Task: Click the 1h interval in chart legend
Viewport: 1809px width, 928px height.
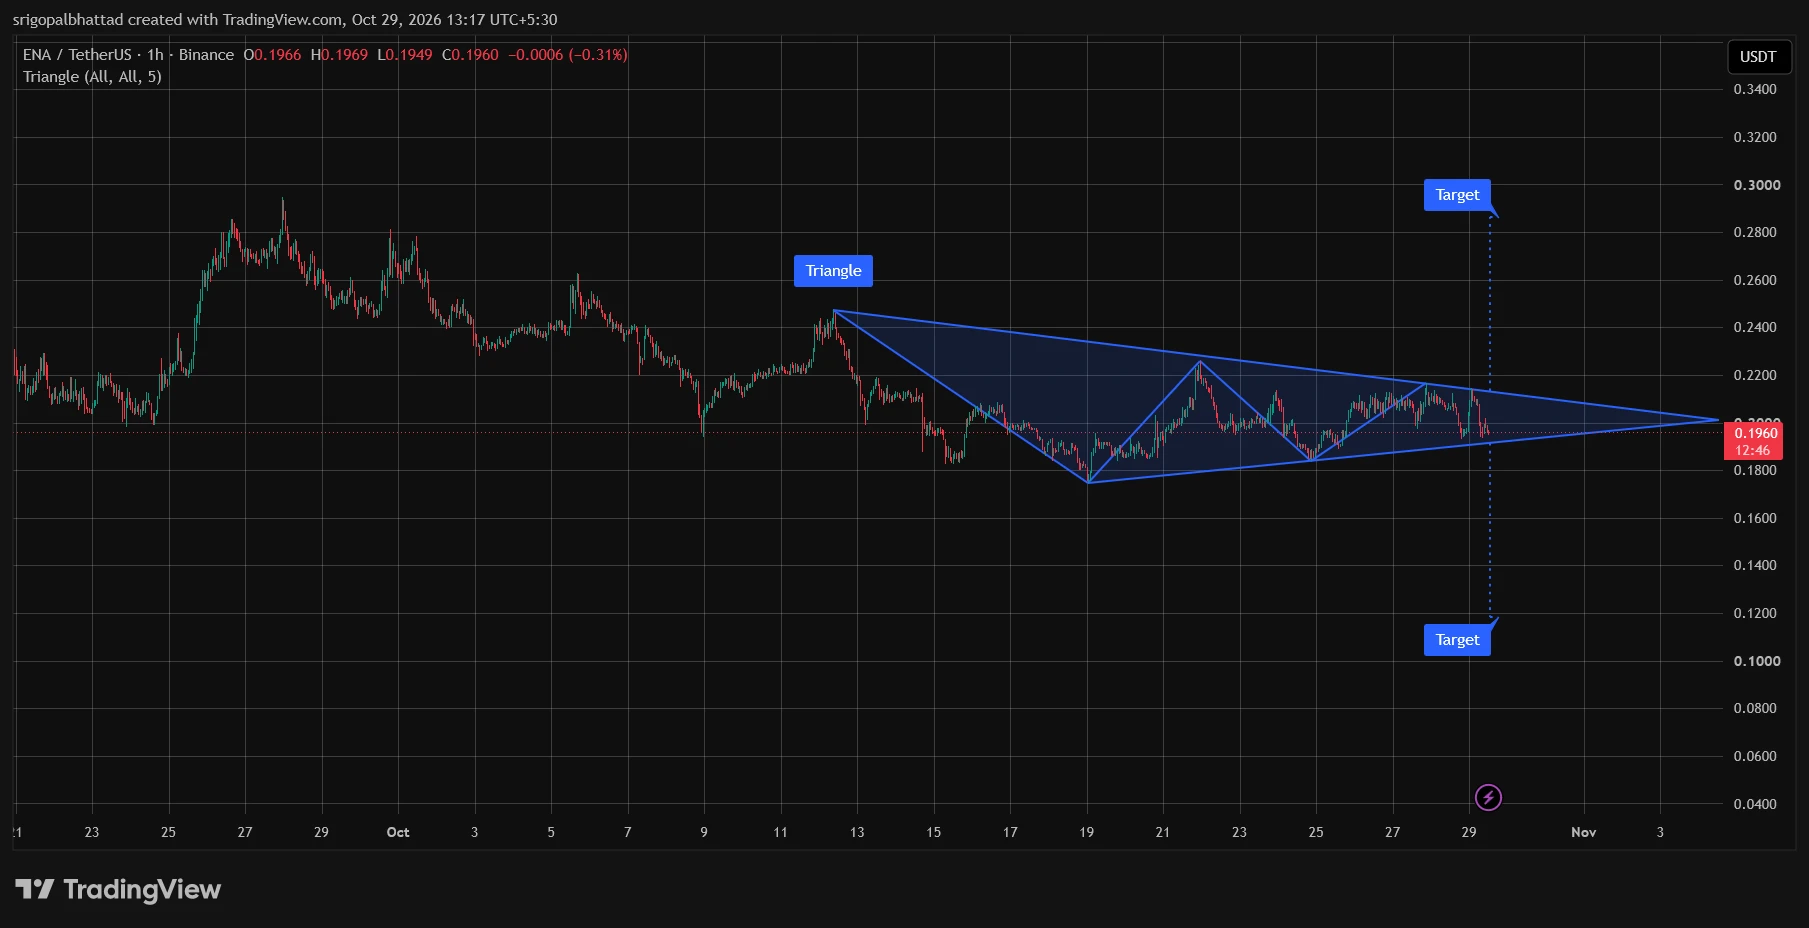Action: coord(155,55)
